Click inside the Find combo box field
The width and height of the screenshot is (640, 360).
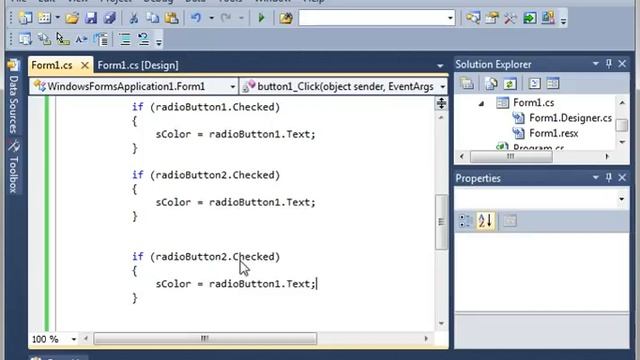tap(372, 18)
